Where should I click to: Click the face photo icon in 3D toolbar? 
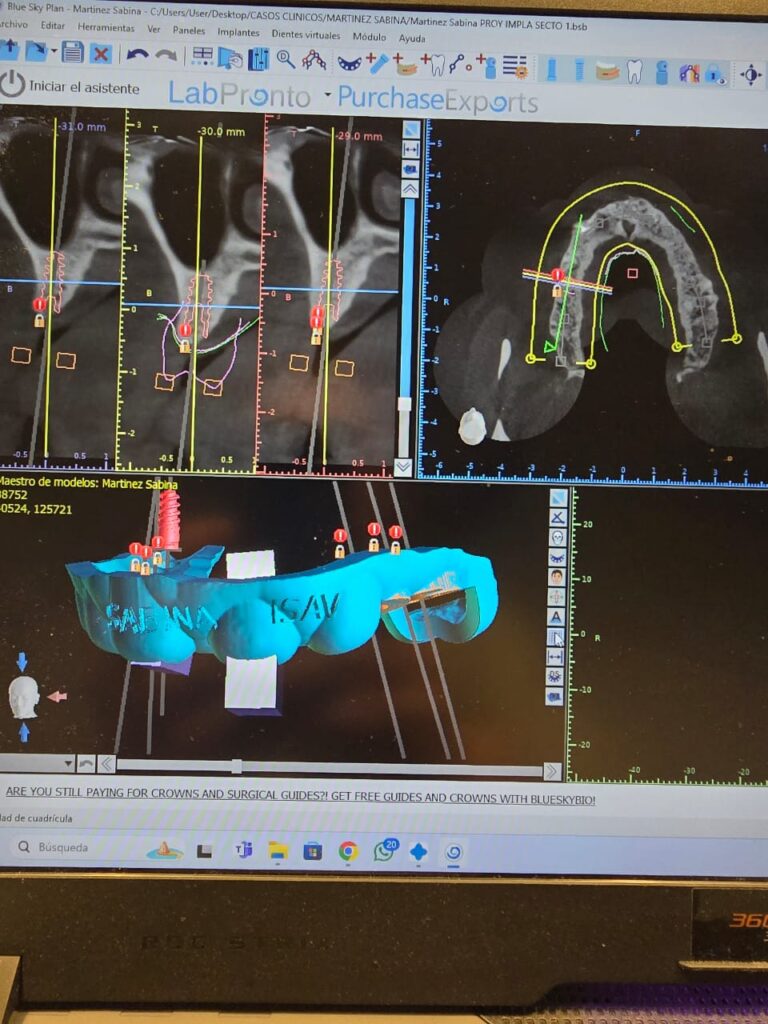(557, 576)
